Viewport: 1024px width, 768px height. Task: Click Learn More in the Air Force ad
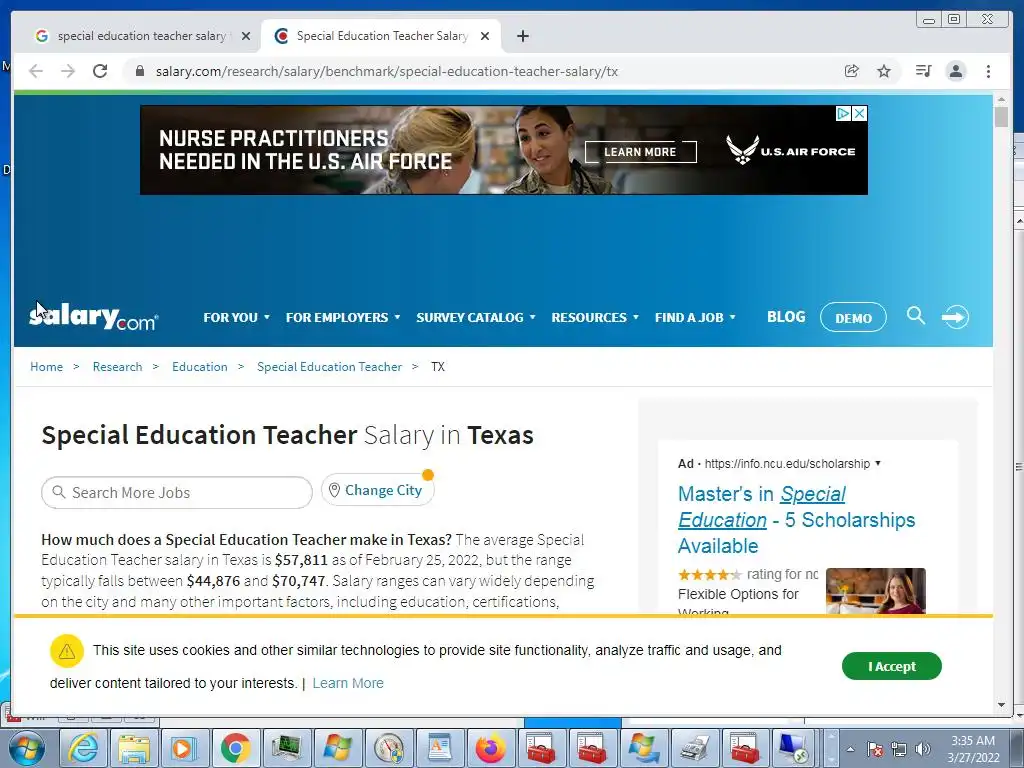click(640, 152)
